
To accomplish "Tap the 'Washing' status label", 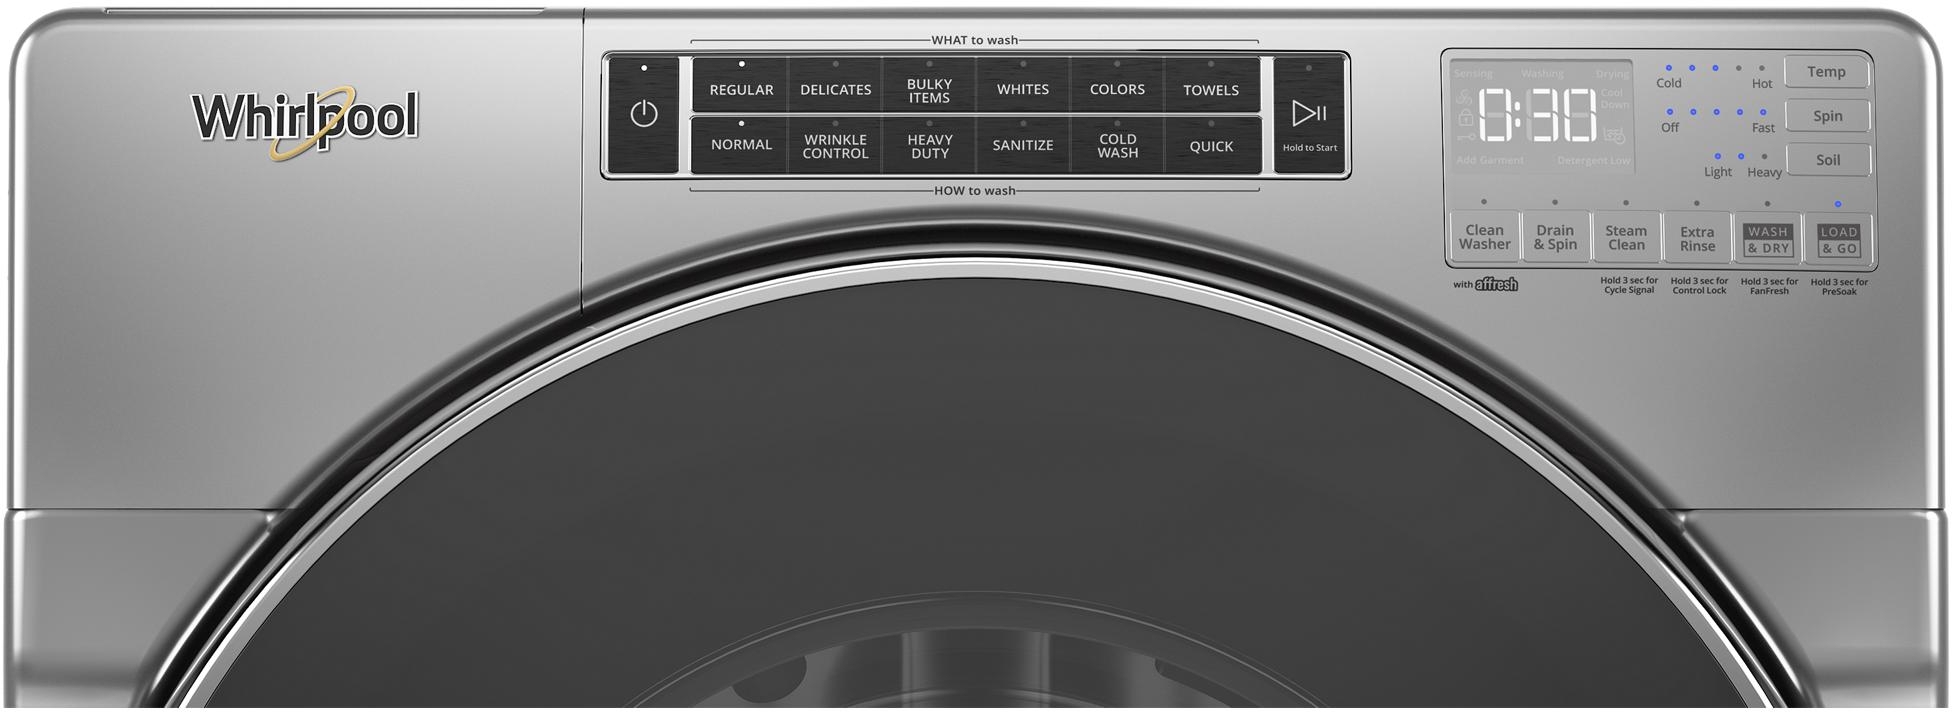I will pos(1542,74).
